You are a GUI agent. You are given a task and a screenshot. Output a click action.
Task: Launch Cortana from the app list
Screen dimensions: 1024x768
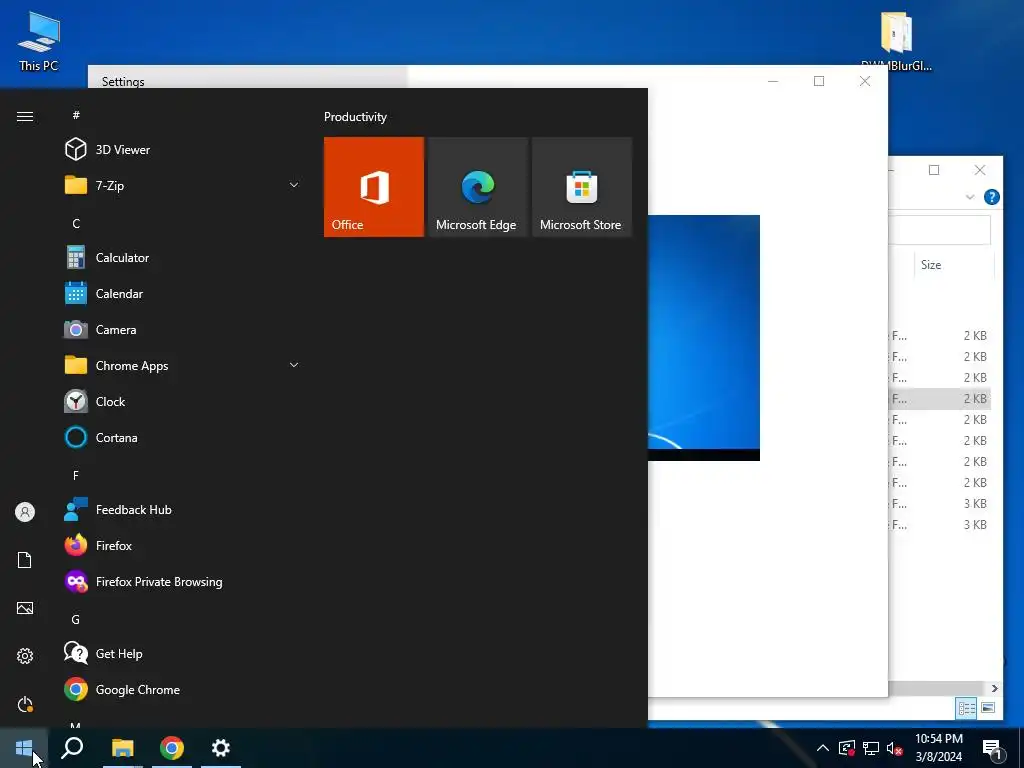pos(183,437)
